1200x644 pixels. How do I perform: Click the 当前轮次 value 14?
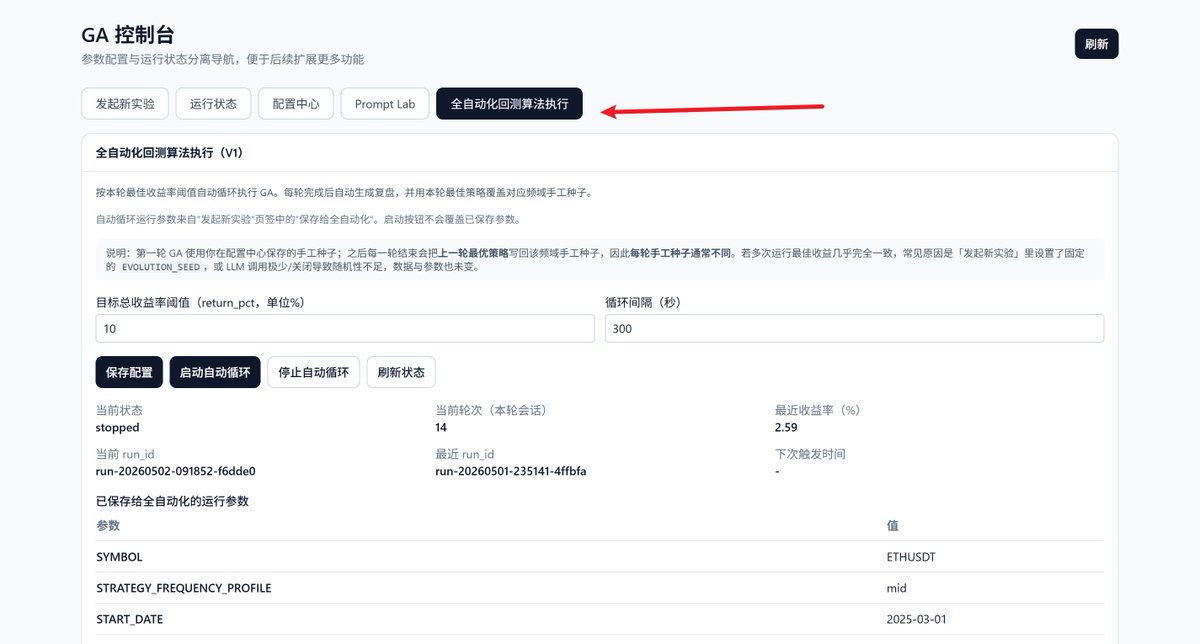(441, 427)
